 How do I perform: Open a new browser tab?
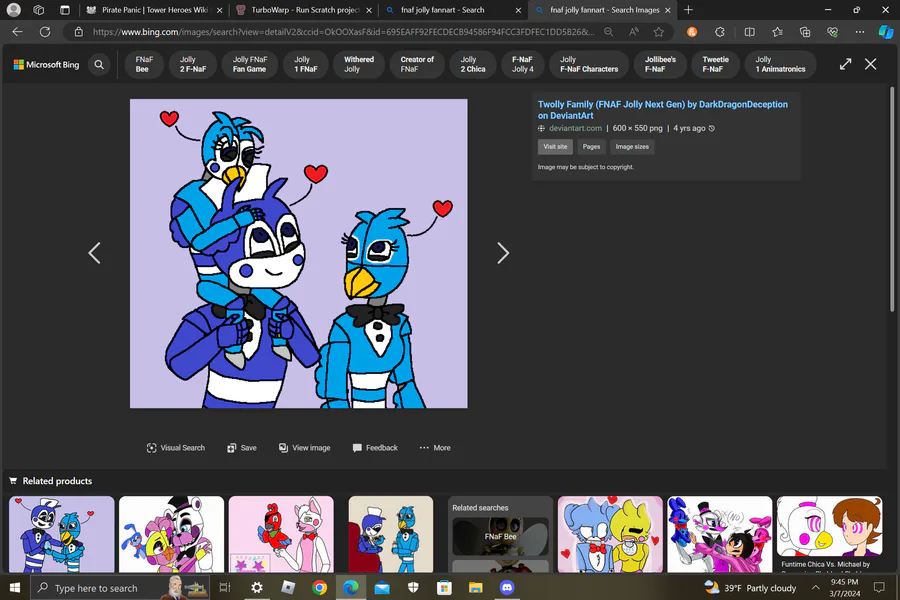pos(688,10)
